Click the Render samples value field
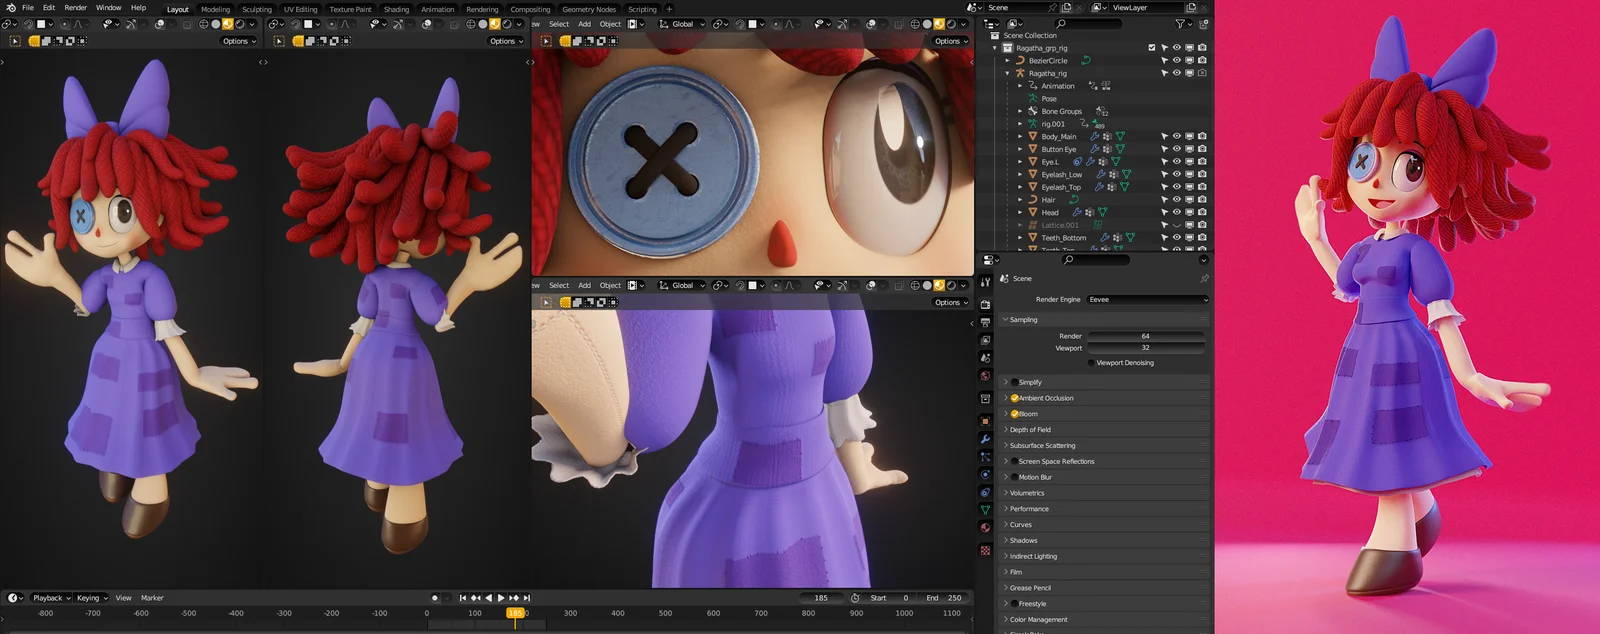1600x634 pixels. (1145, 336)
